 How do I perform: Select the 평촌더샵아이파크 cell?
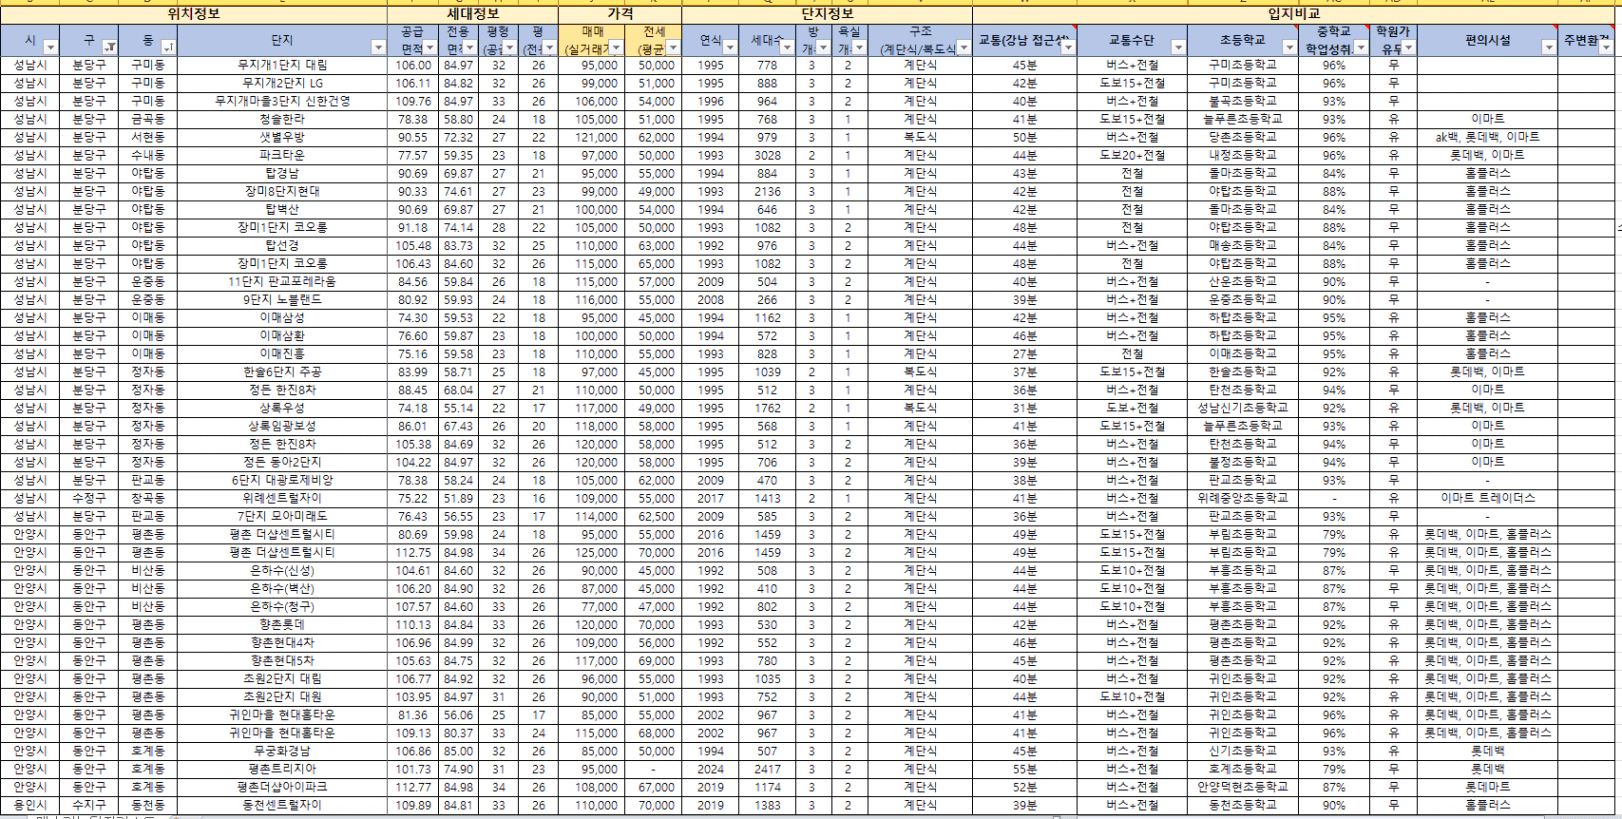(x=282, y=787)
